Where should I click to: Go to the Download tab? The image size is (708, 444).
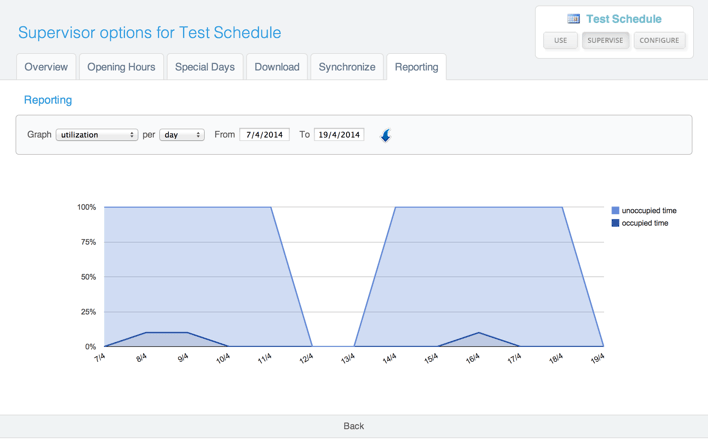pos(277,67)
